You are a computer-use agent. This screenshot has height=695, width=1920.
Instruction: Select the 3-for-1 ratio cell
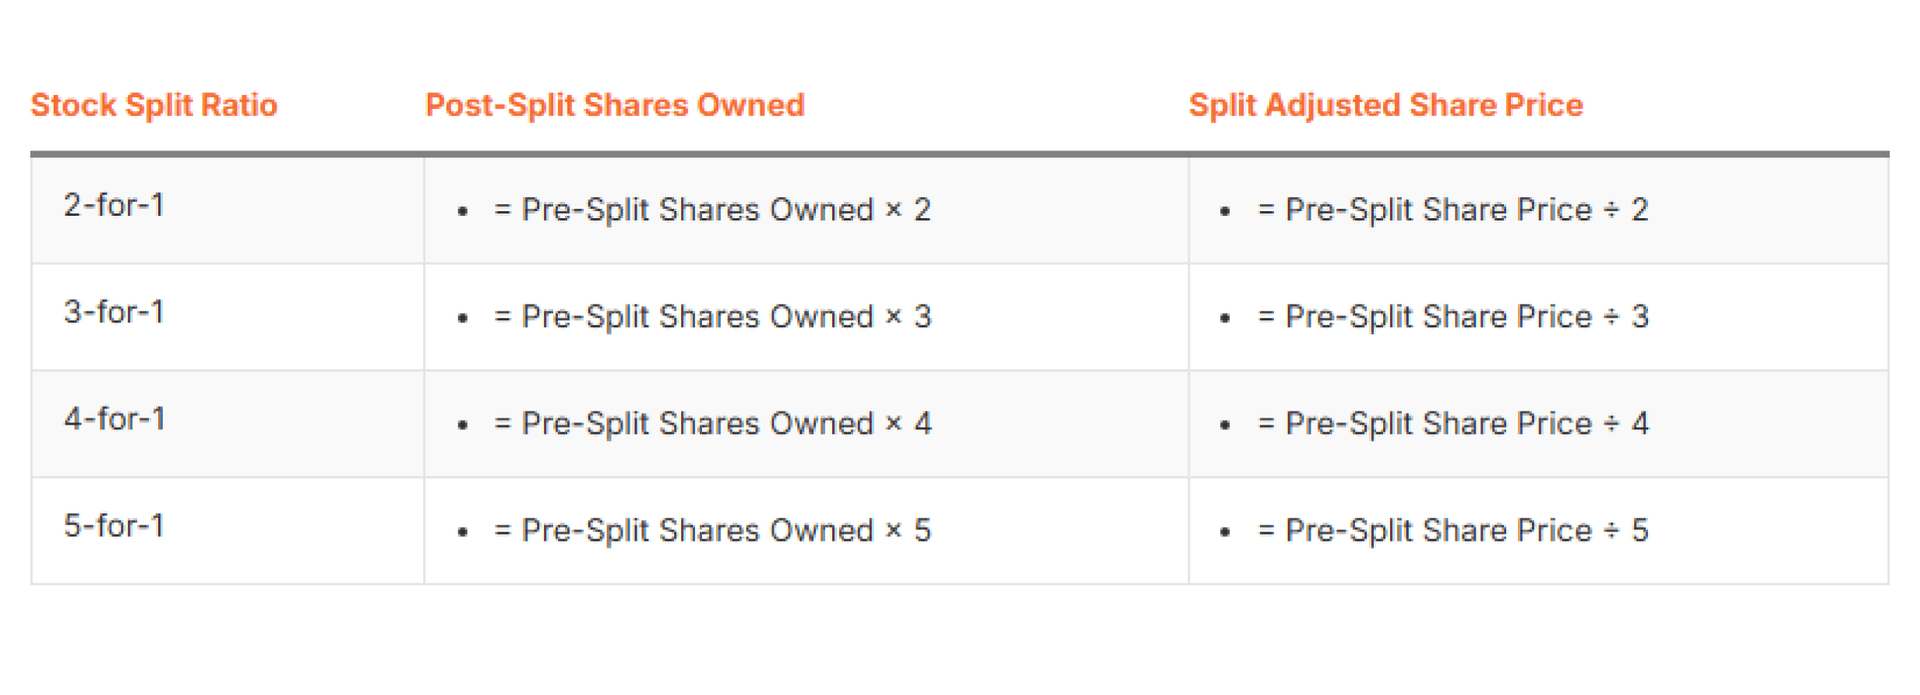114,312
